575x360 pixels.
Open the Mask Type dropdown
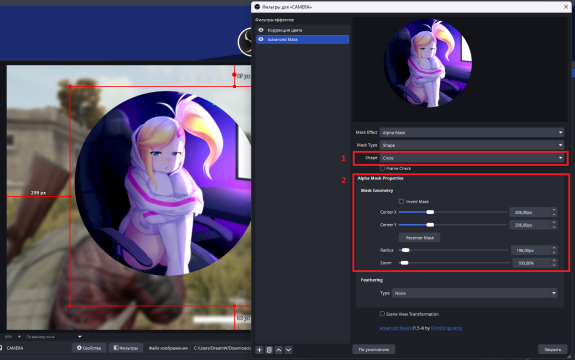(x=472, y=145)
